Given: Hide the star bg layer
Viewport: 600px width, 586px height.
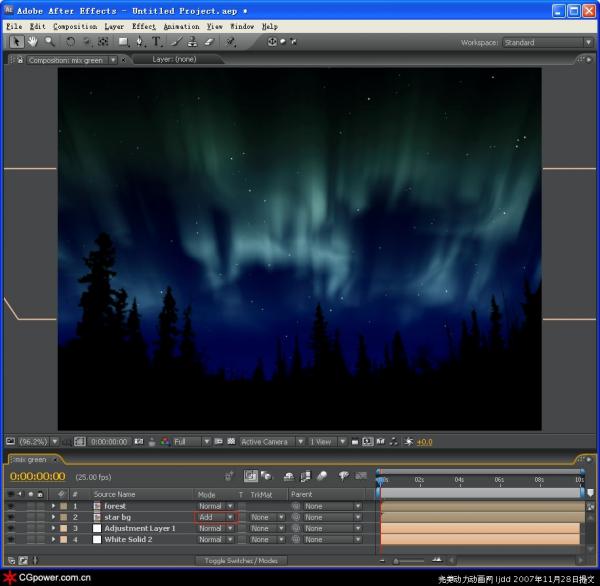Looking at the screenshot, I should (11, 517).
